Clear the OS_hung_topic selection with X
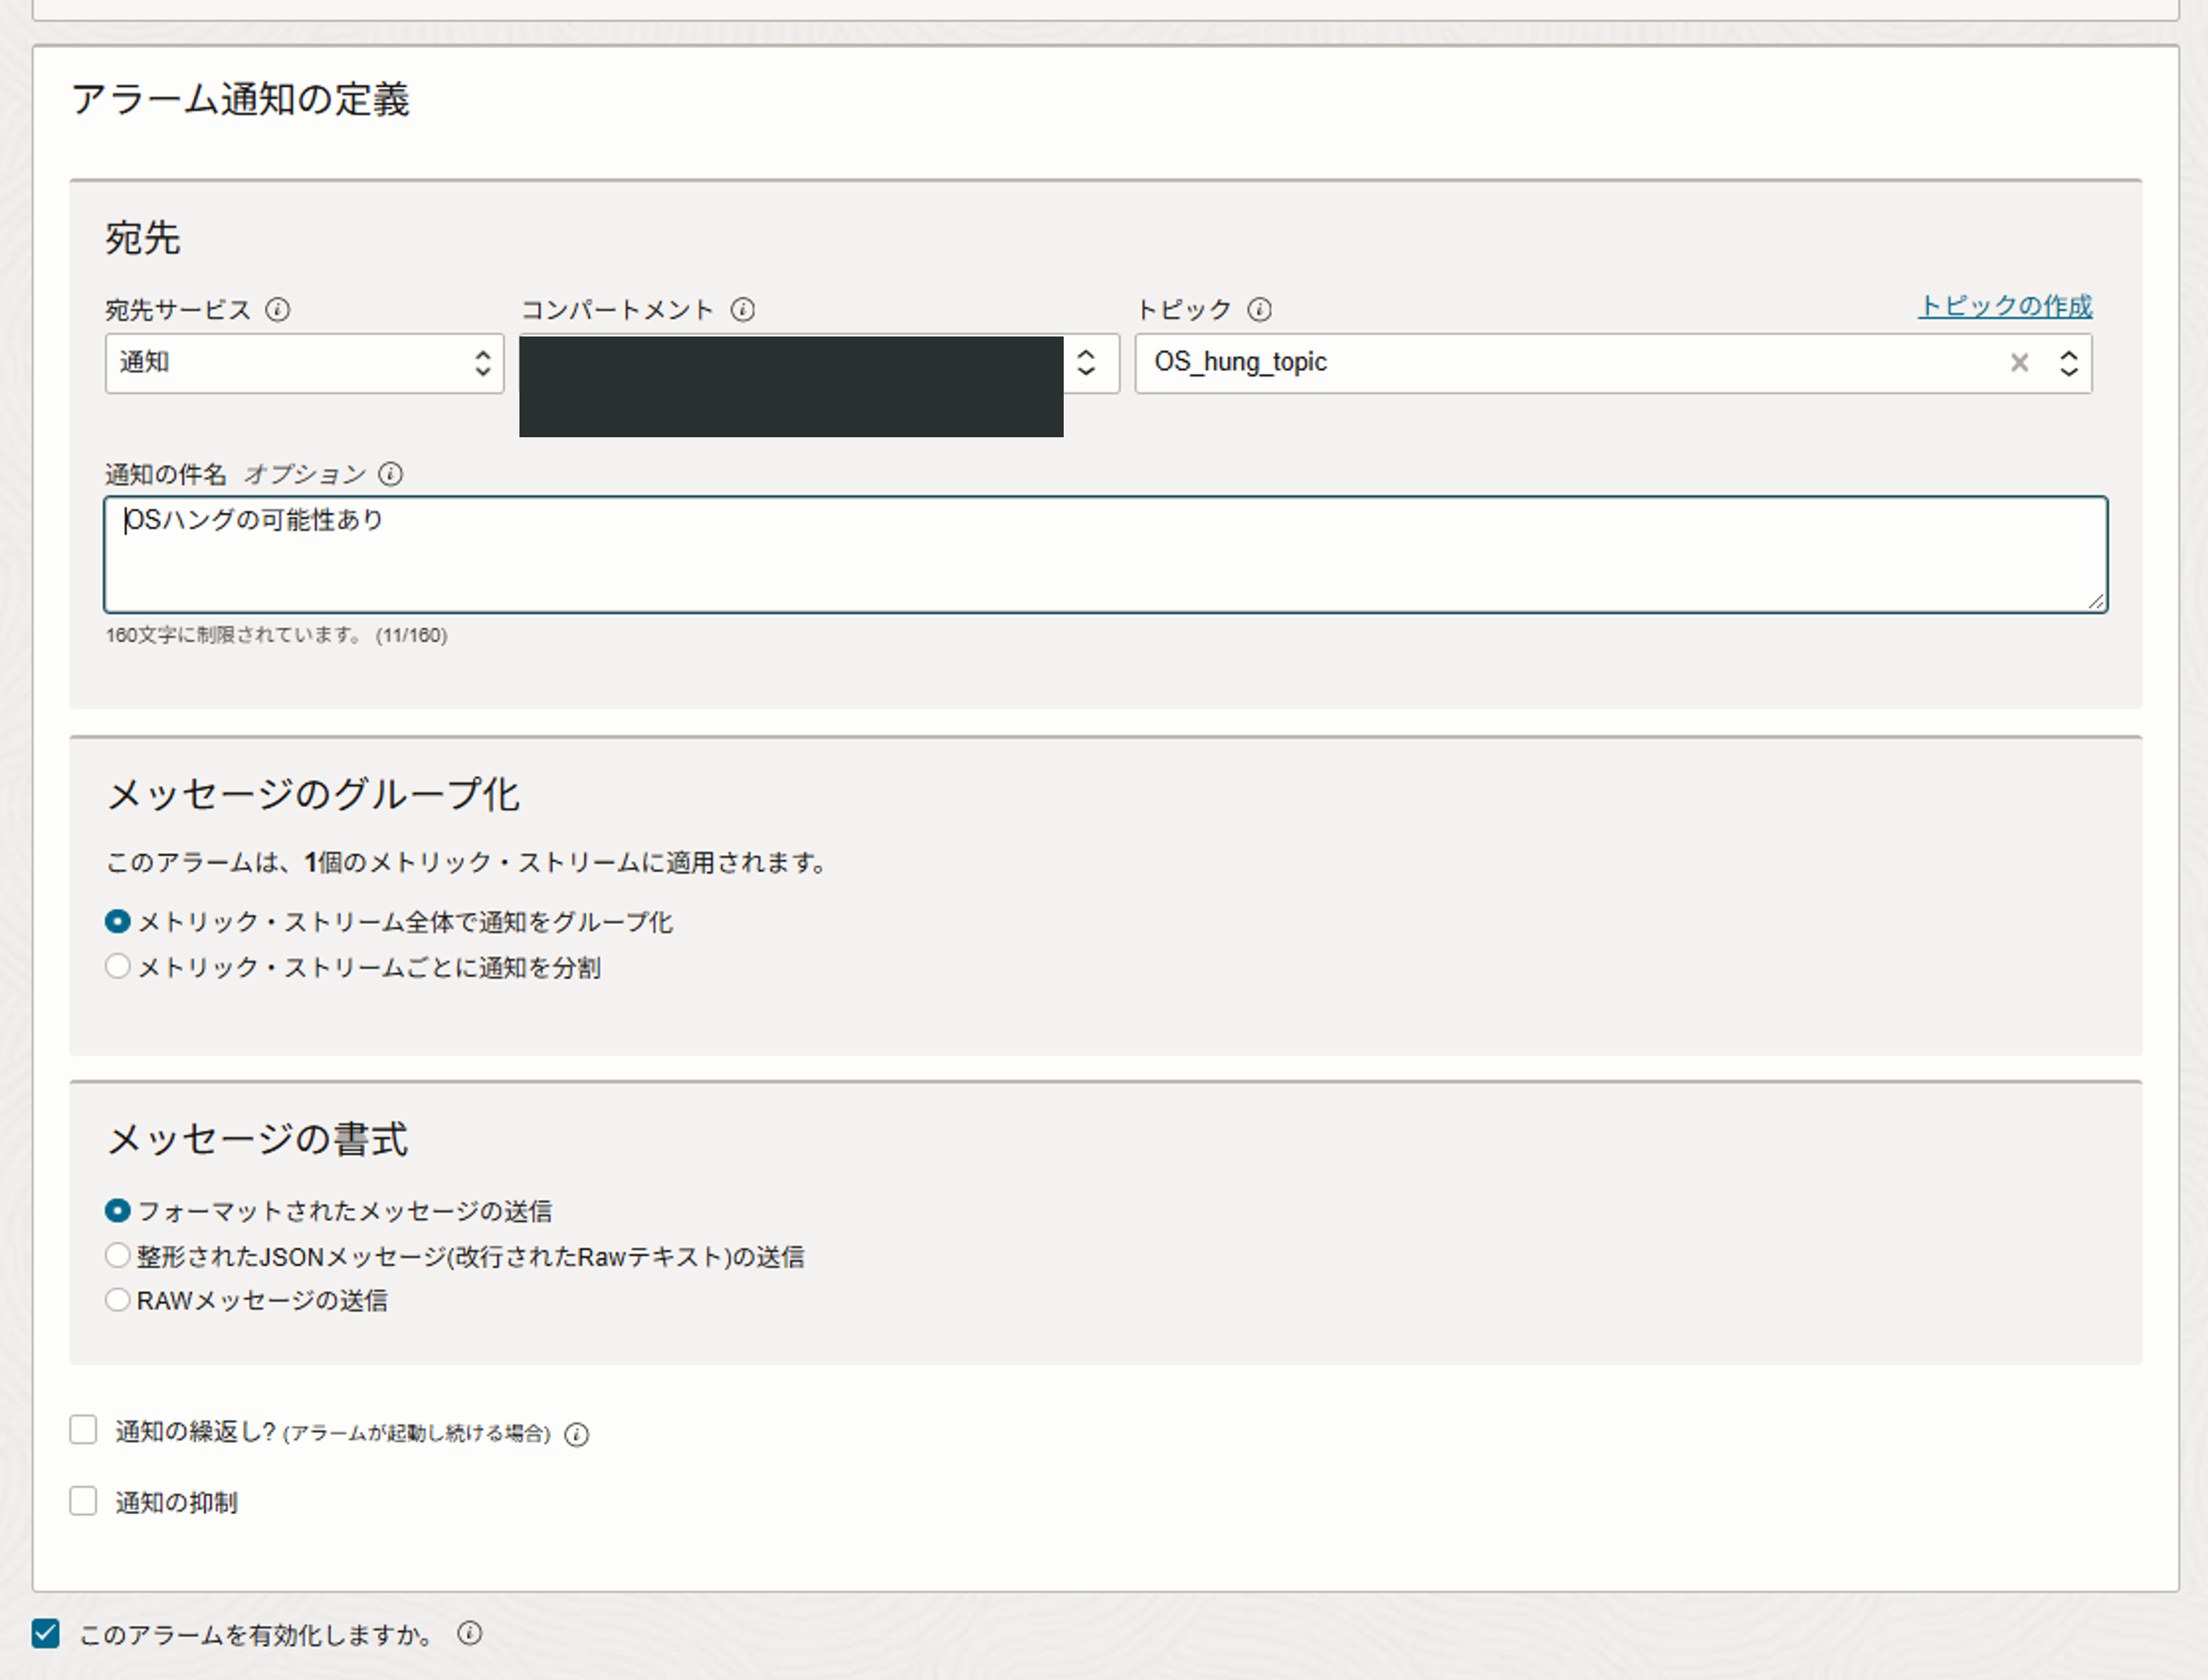 (2019, 363)
